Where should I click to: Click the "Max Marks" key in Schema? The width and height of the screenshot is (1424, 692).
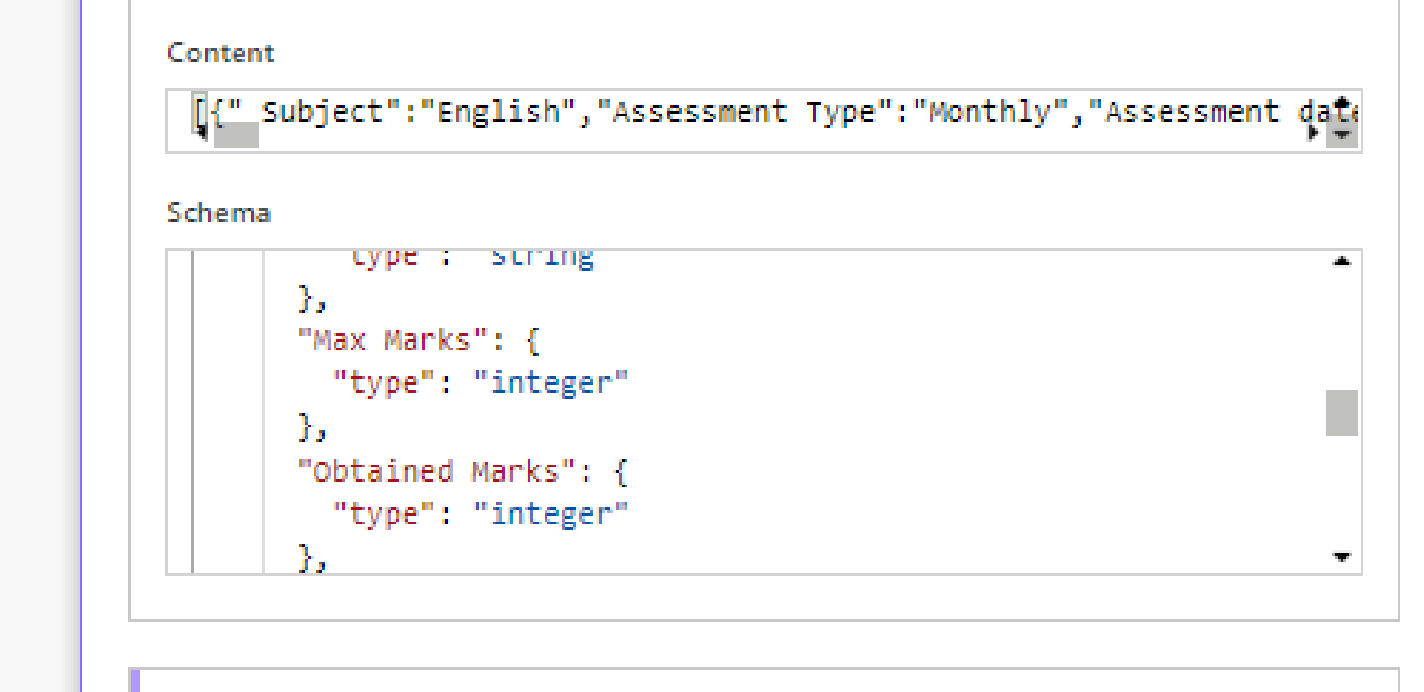pyautogui.click(x=391, y=340)
